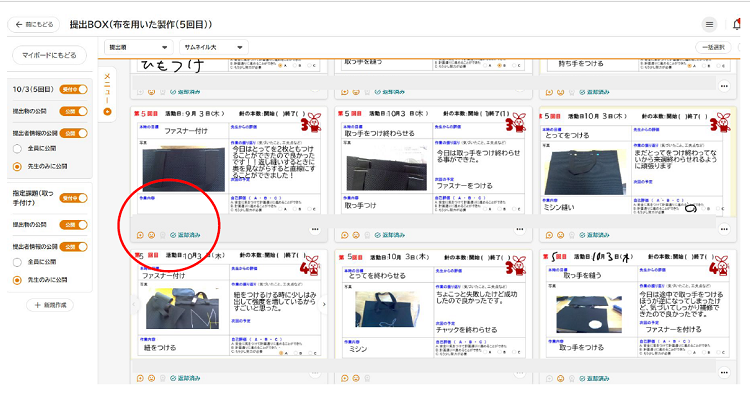Toggle 提出者情報の公開 switch under 10/3(5回目)
This screenshot has height=399, width=750.
(74, 133)
